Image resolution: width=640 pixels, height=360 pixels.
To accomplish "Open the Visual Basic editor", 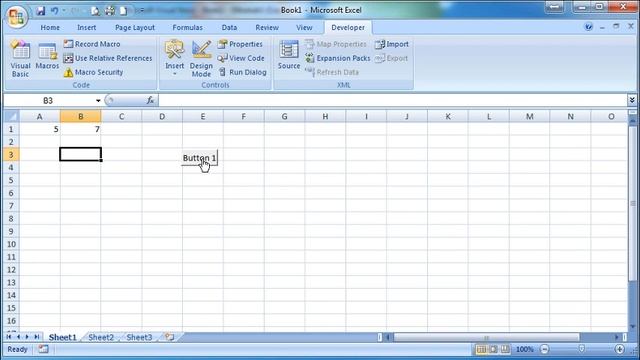I will pos(20,58).
